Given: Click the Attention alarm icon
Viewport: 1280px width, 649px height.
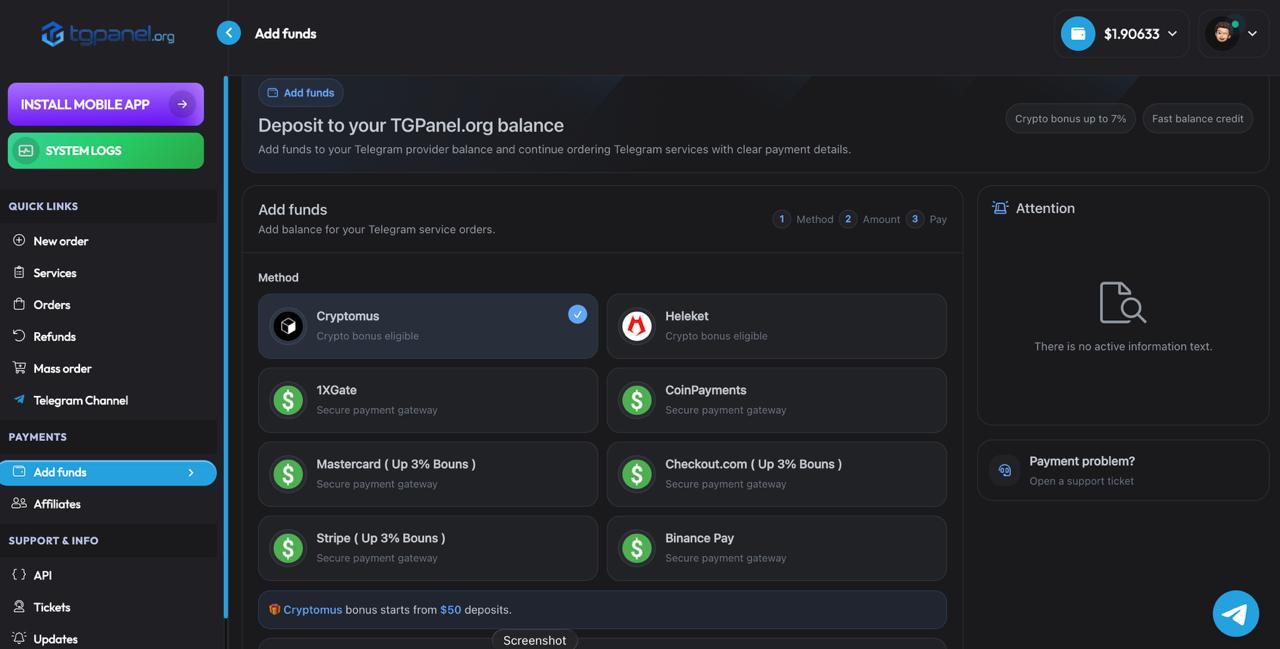Looking at the screenshot, I should 1000,208.
